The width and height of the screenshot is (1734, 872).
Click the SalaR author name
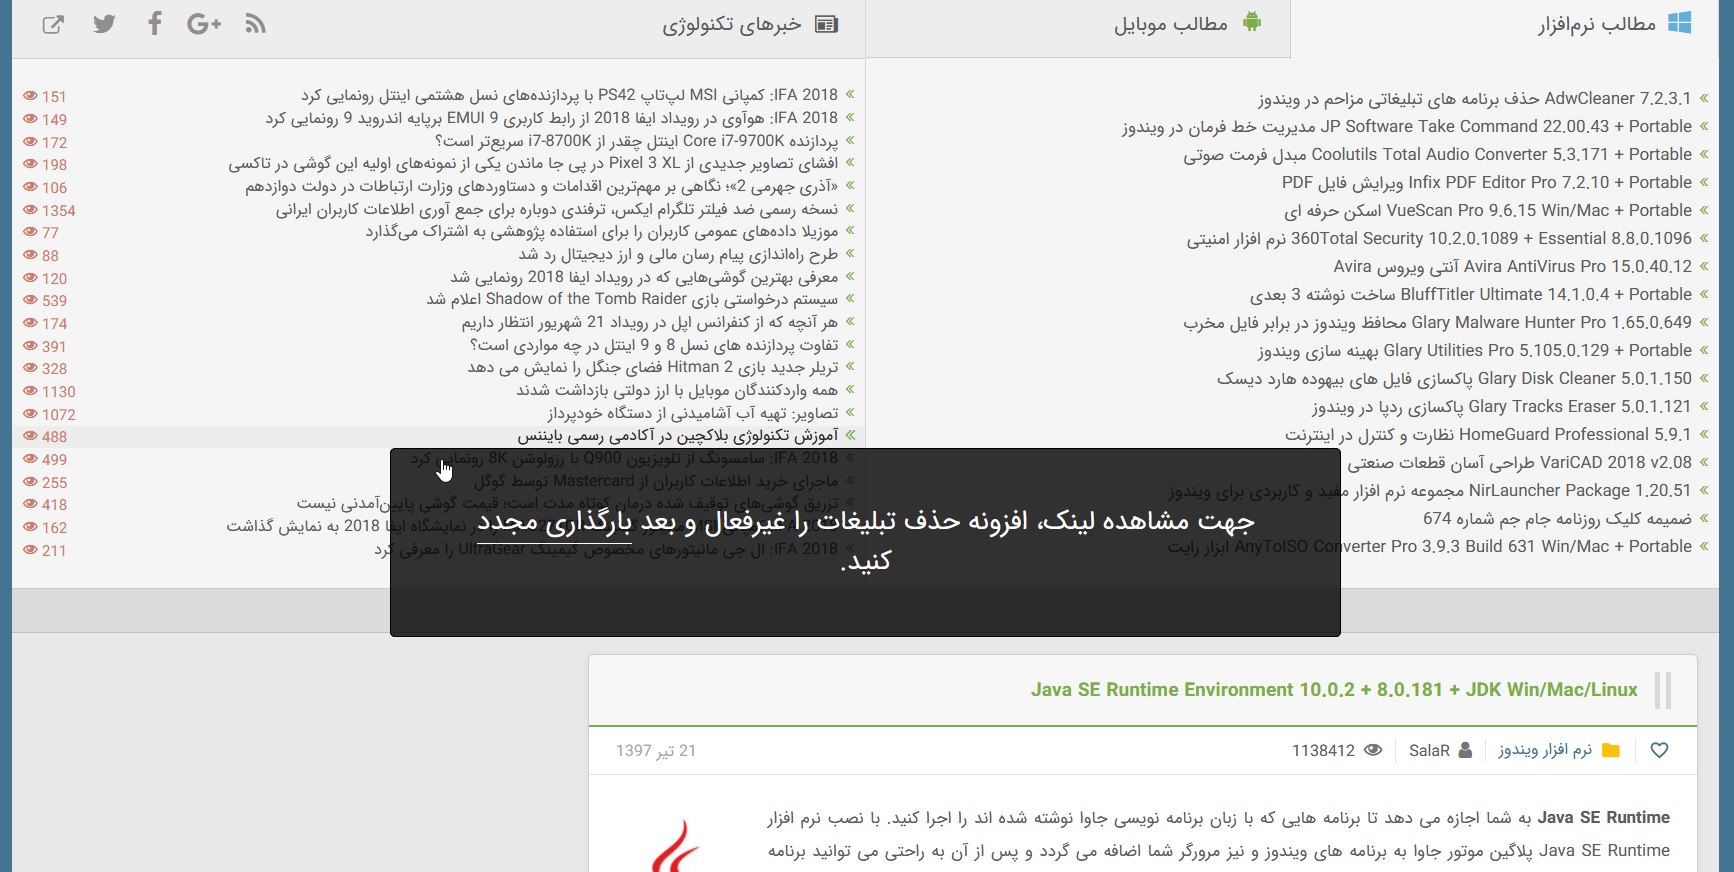tap(1429, 750)
